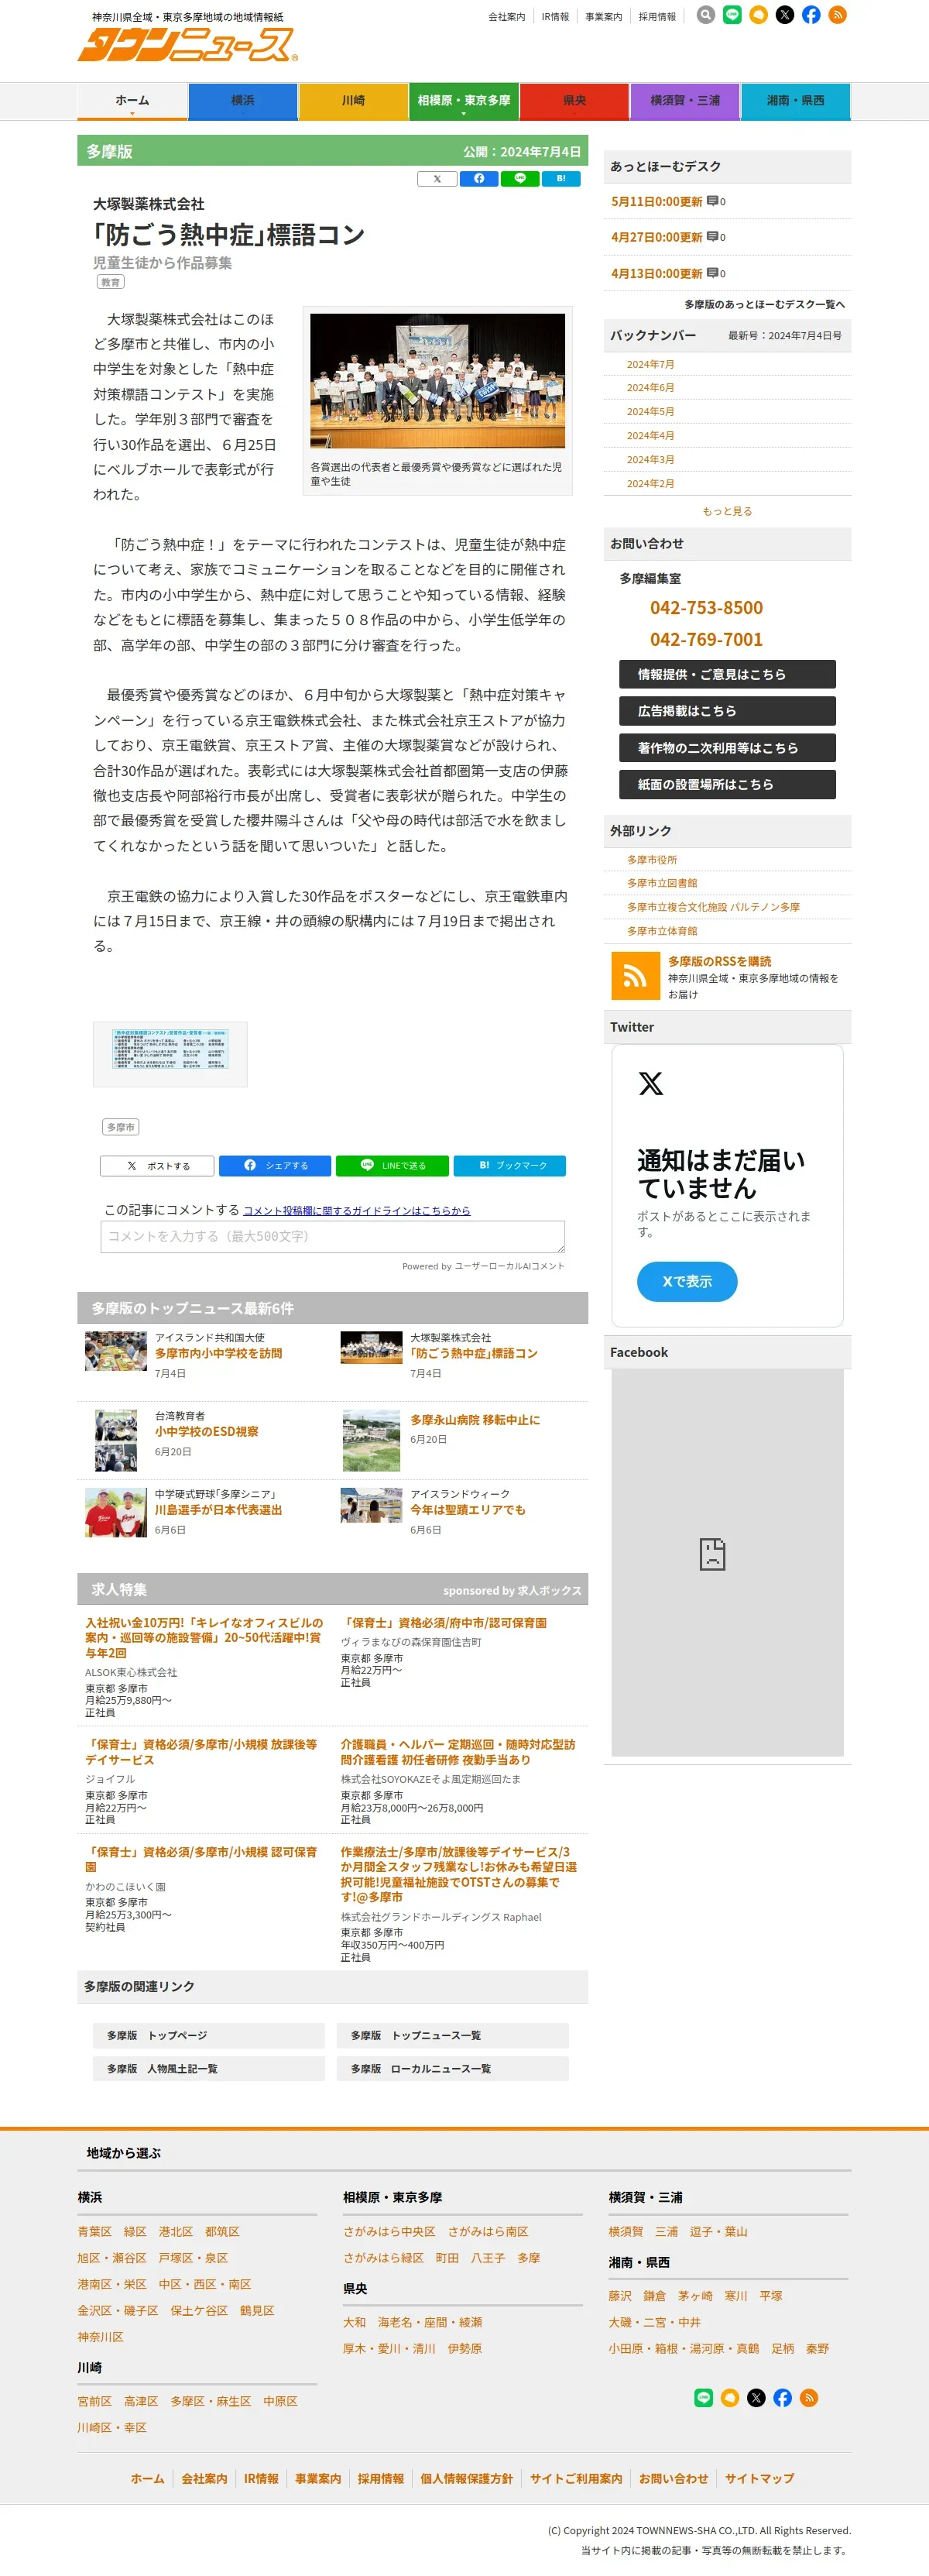Open the X (Twitter) icon in header
This screenshot has height=2576, width=929.
(x=785, y=15)
